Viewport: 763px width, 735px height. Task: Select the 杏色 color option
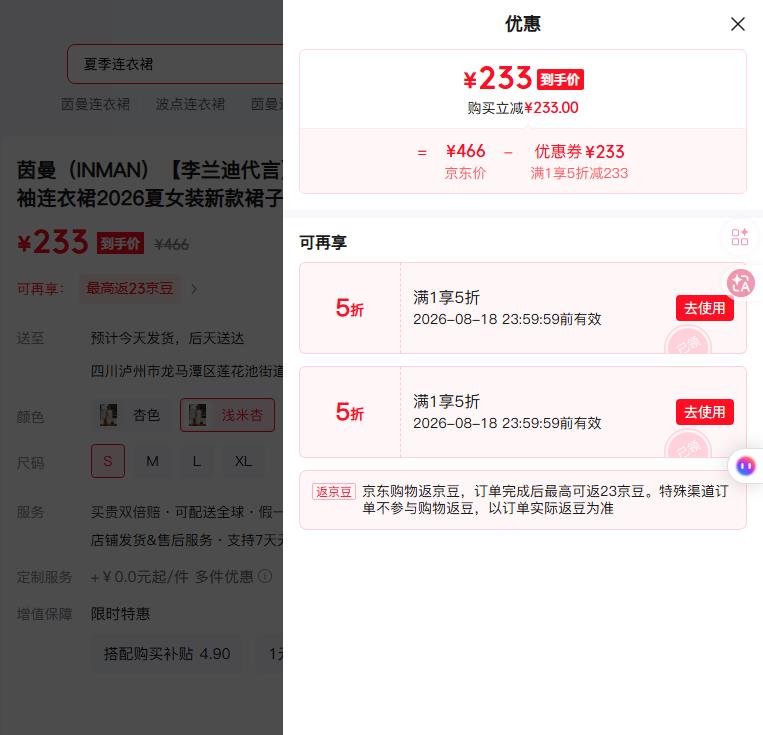coord(130,415)
